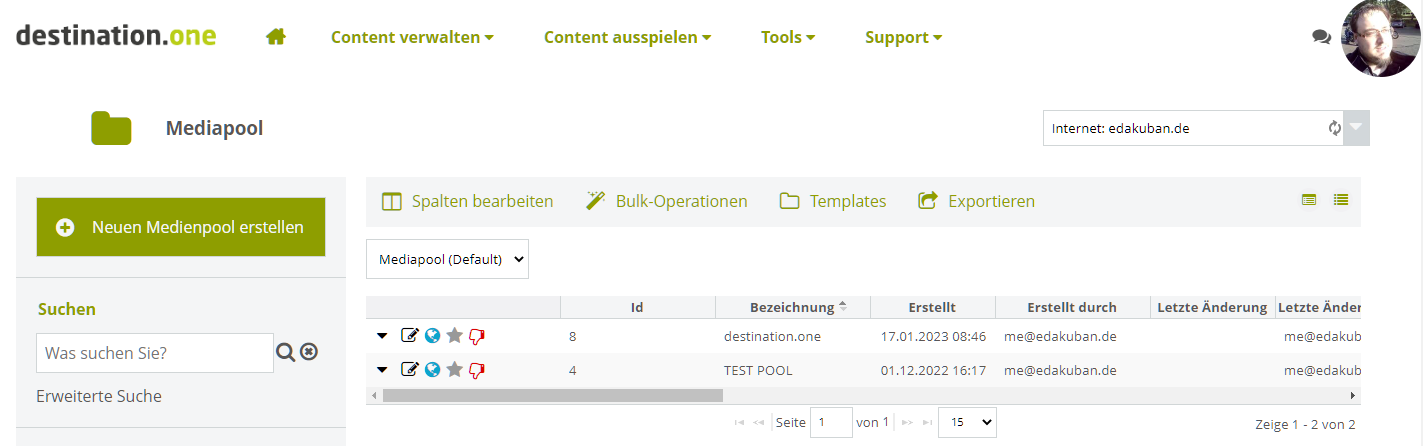Toggle favorite star on TEST POOL row
The width and height of the screenshot is (1423, 446).
tap(454, 370)
